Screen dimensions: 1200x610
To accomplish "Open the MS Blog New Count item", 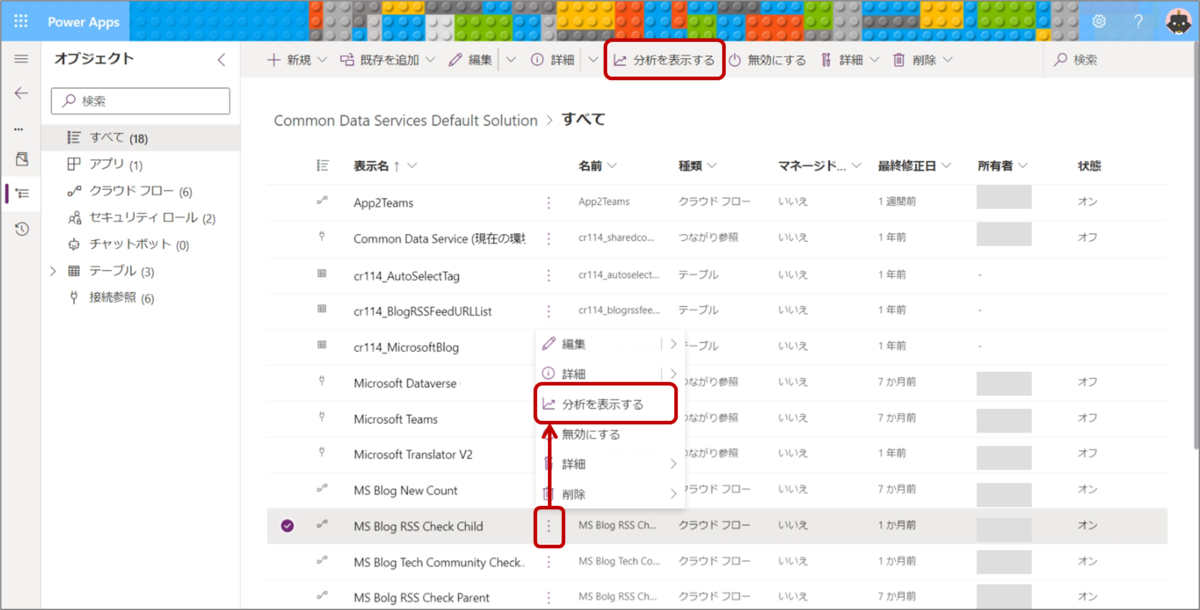I will (406, 490).
